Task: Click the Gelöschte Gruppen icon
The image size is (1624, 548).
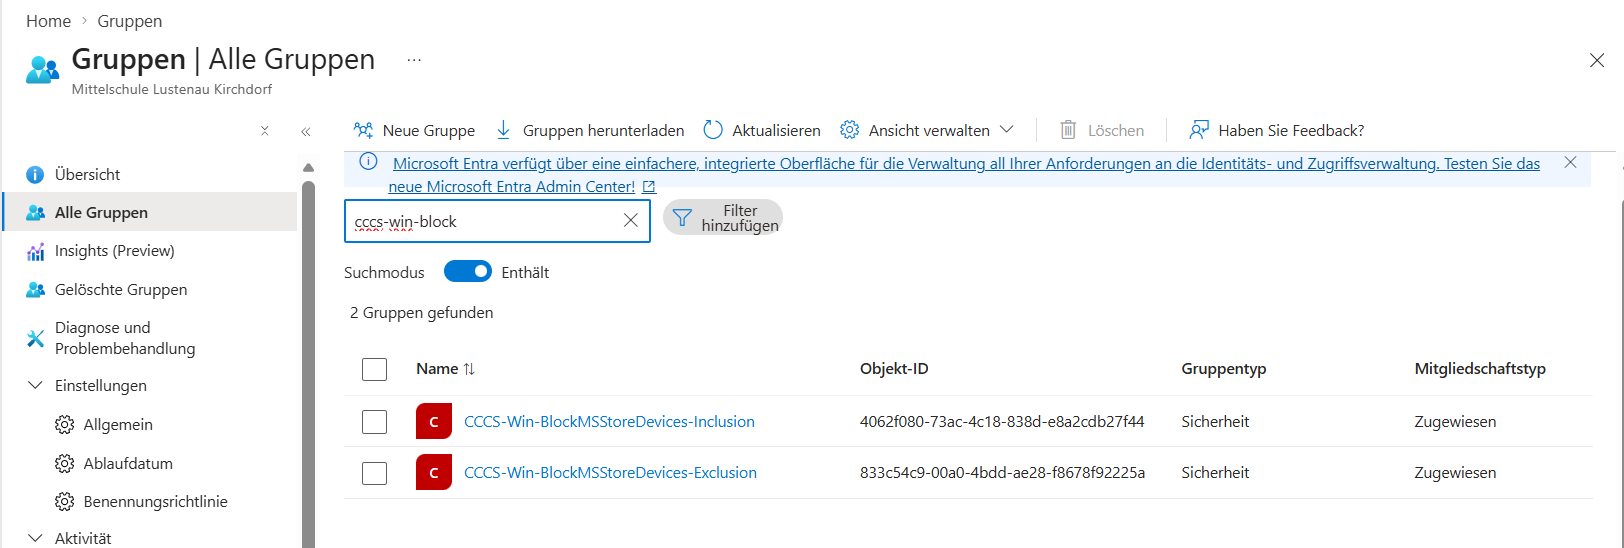Action: click(35, 290)
